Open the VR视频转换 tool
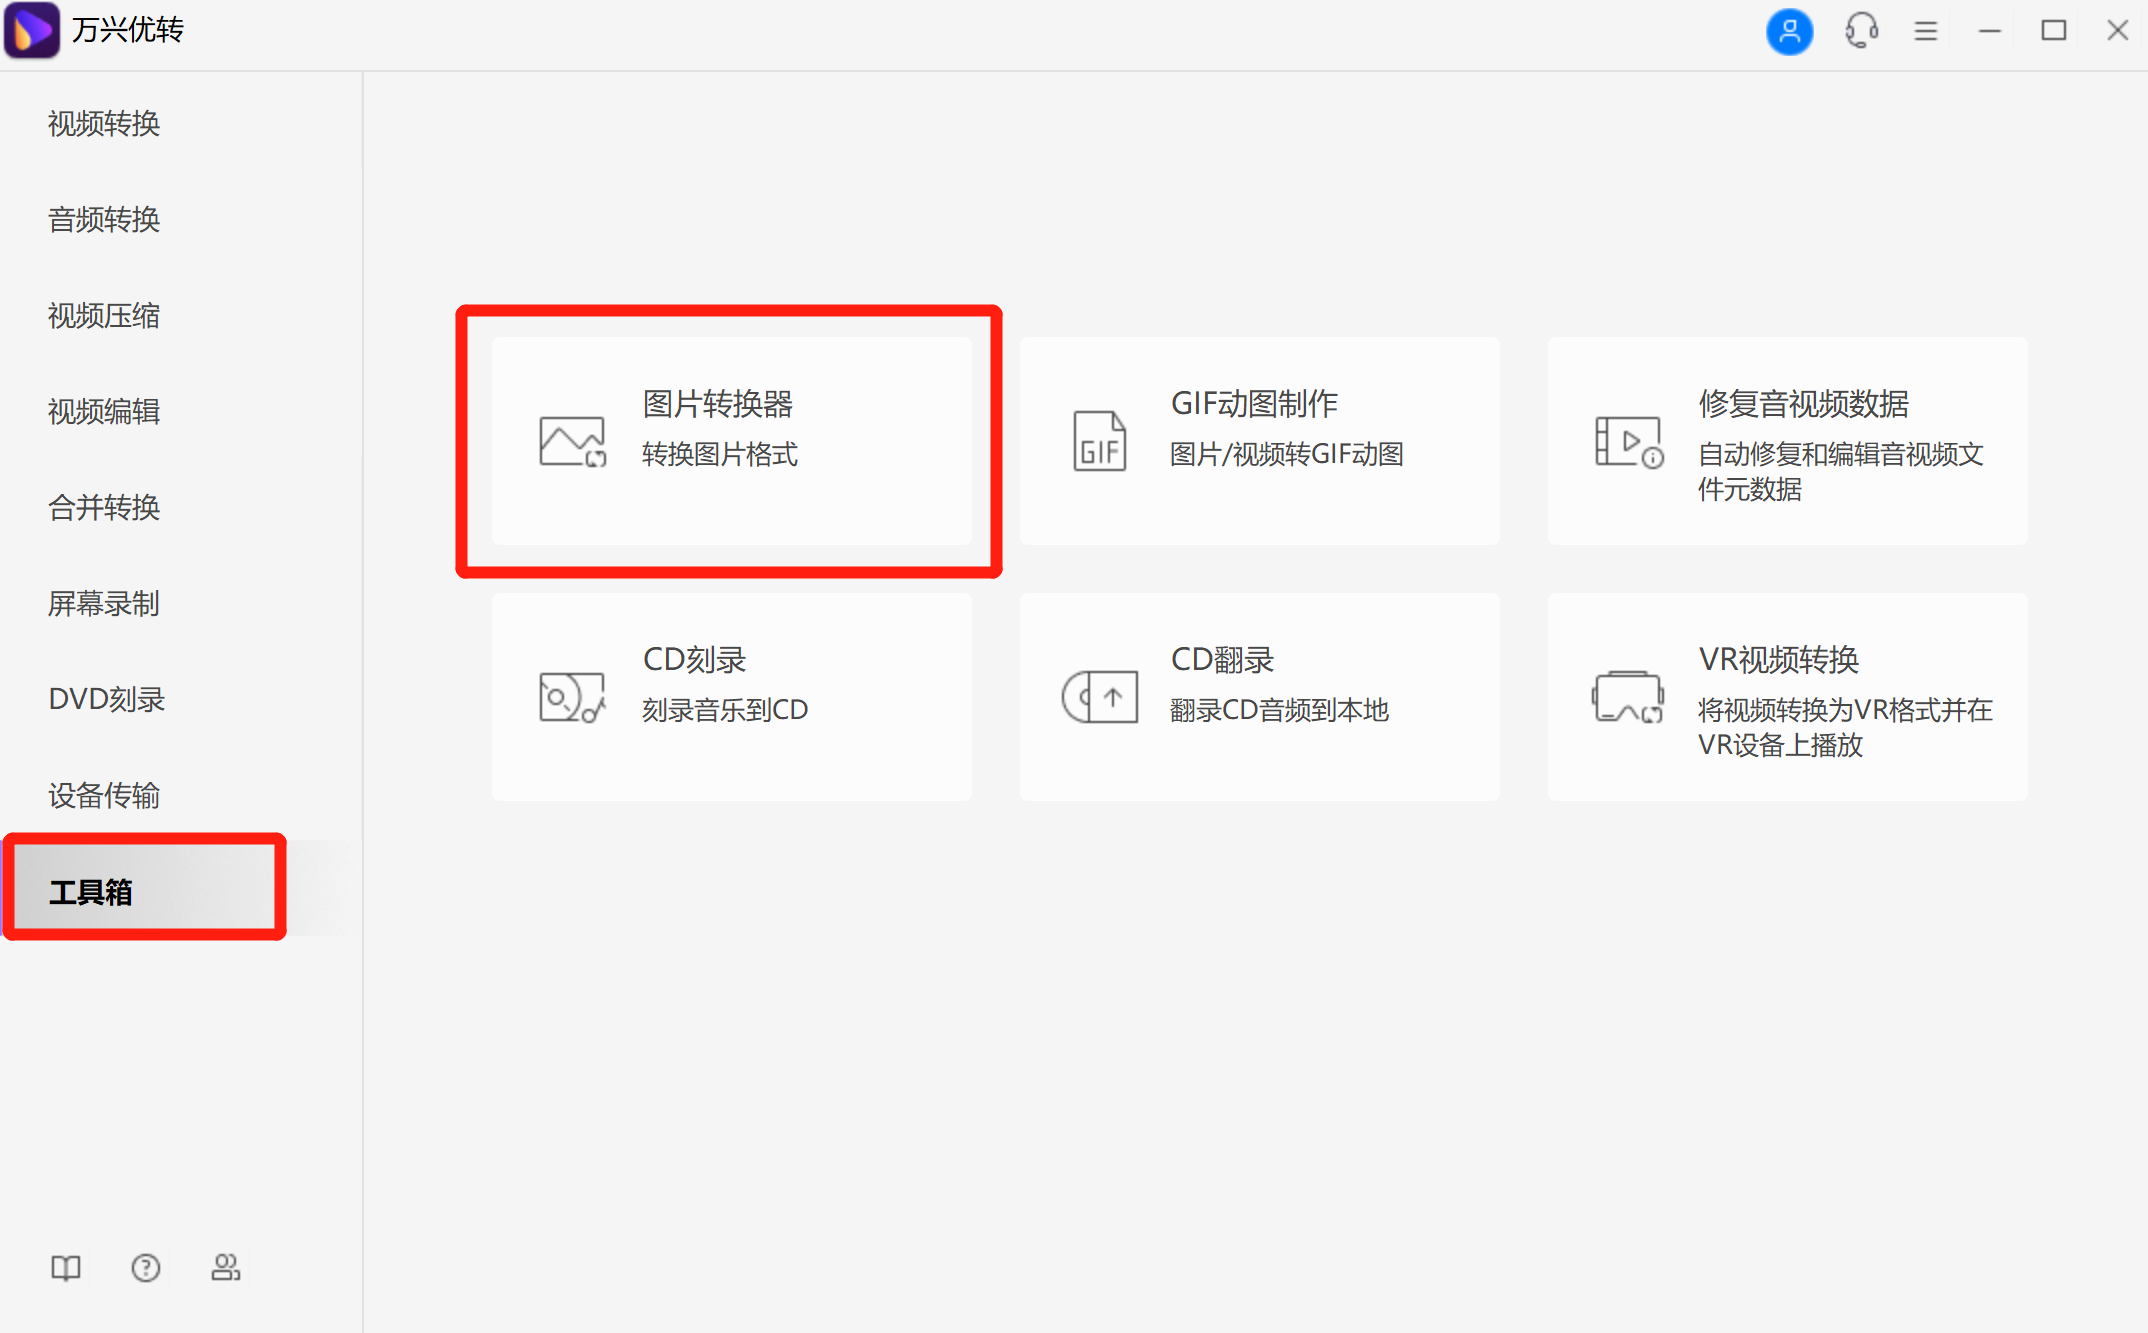The width and height of the screenshot is (2148, 1333). click(1787, 697)
